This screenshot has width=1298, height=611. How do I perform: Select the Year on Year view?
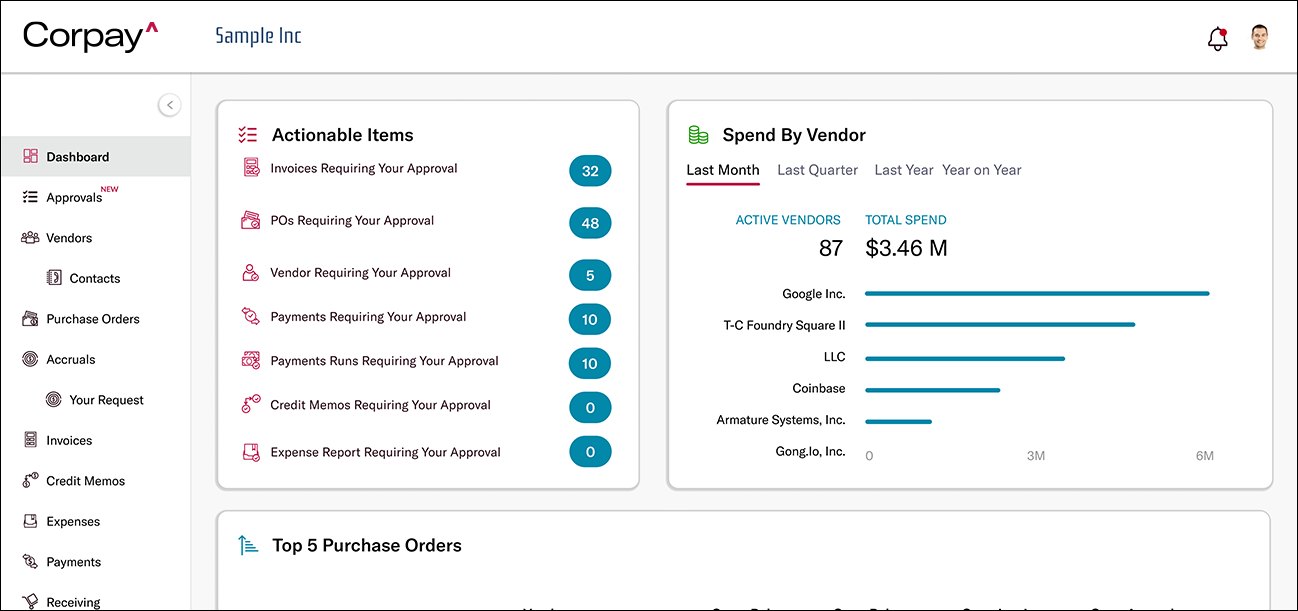[x=981, y=170]
